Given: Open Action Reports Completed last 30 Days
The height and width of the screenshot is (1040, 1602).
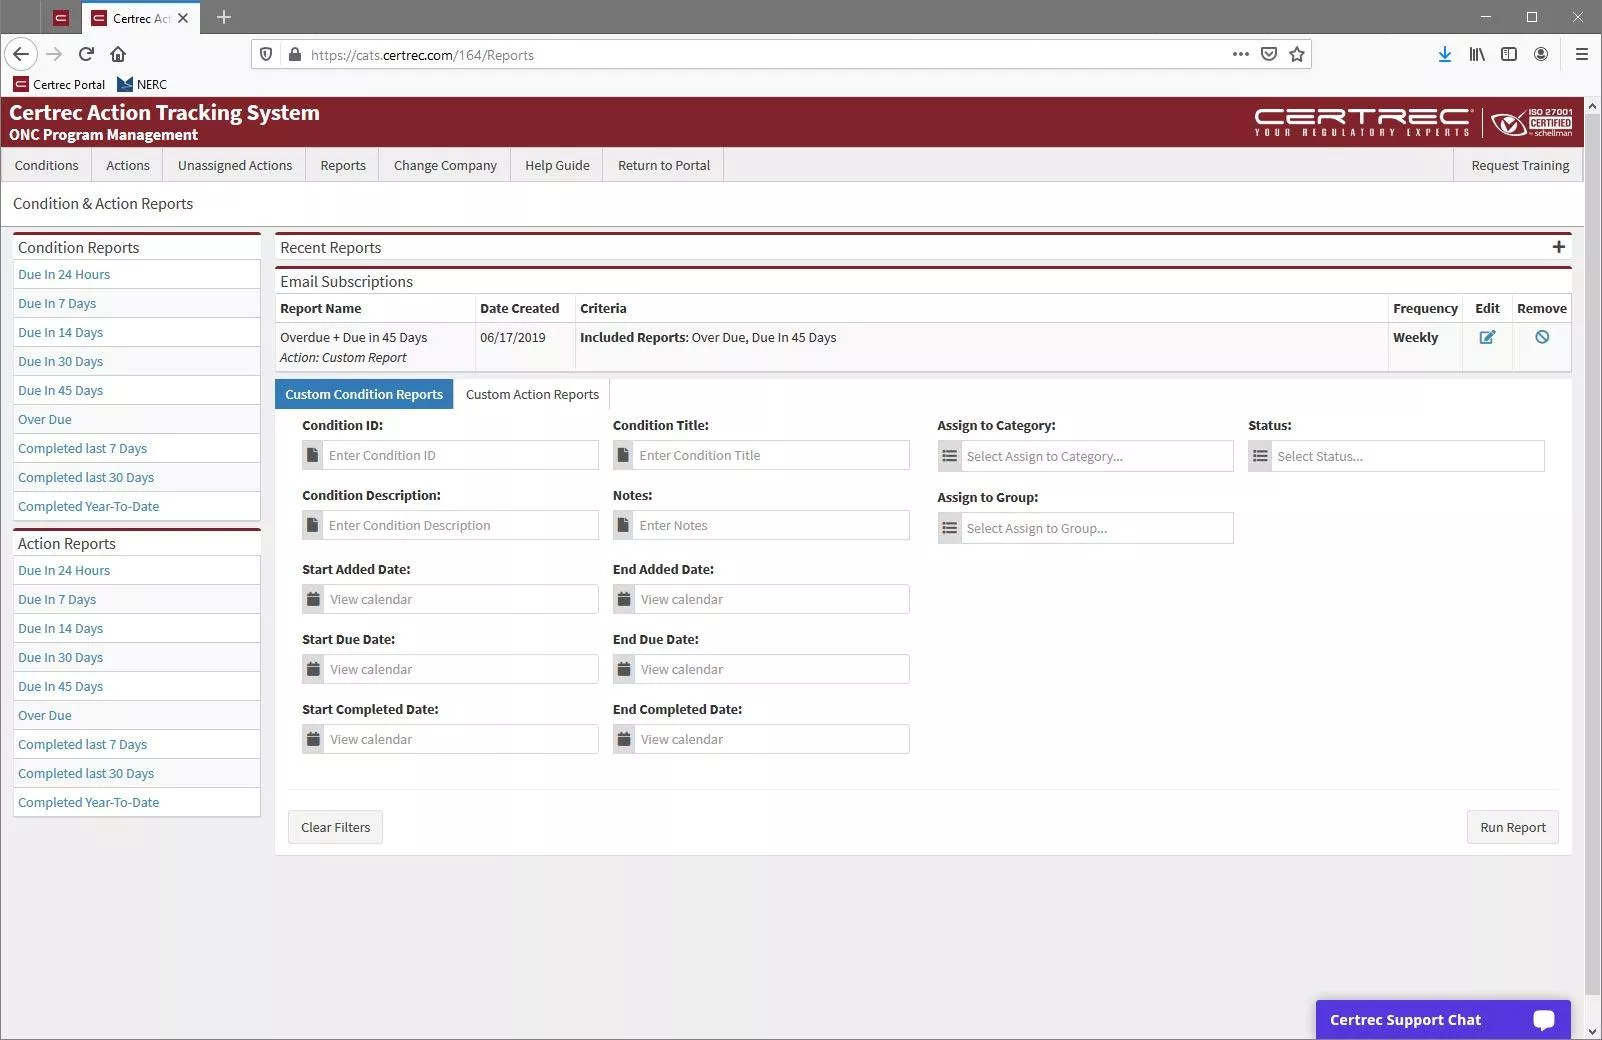Looking at the screenshot, I should (86, 773).
